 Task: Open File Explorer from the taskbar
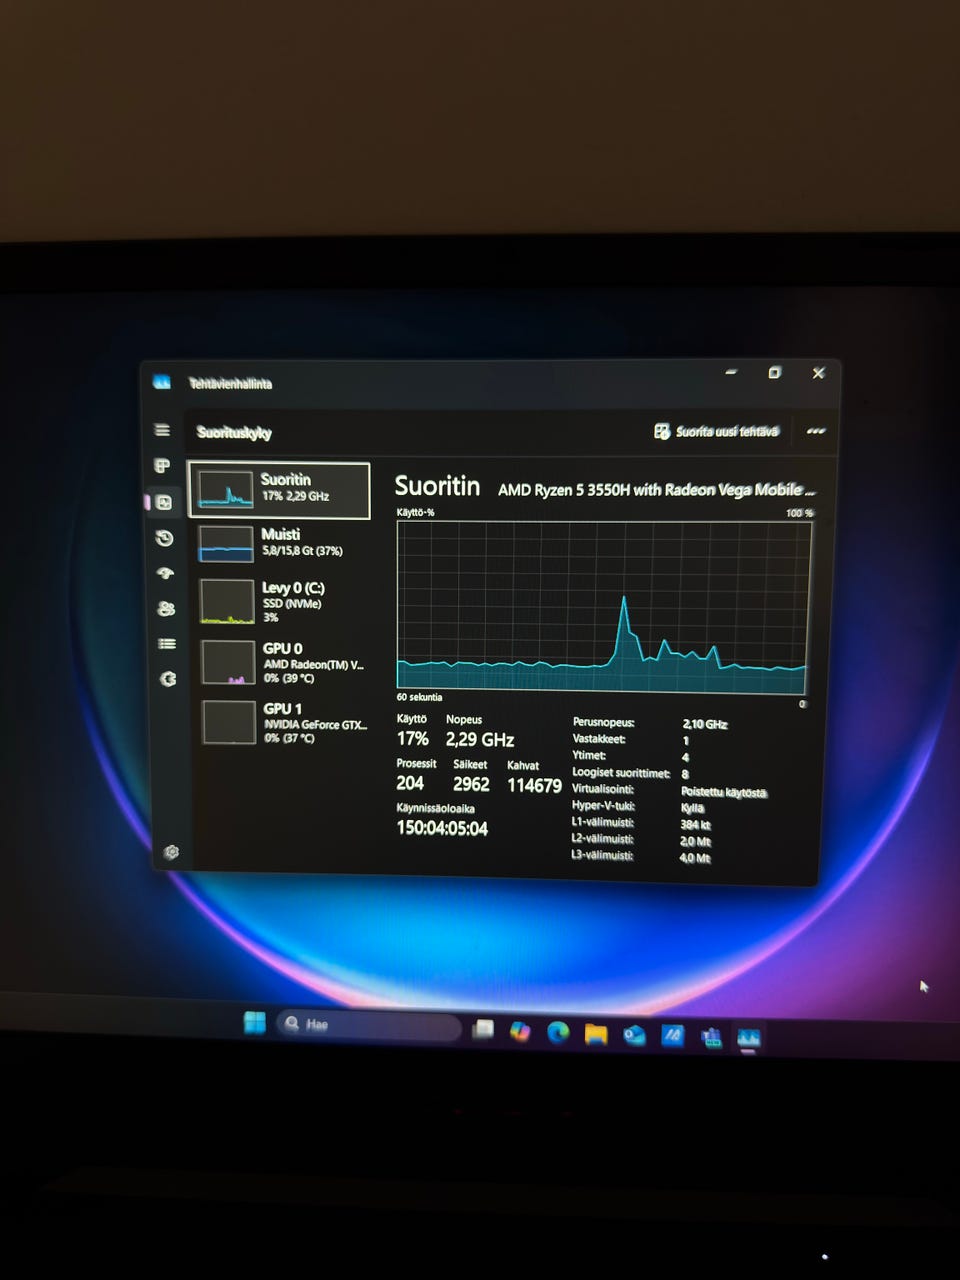pyautogui.click(x=596, y=1033)
